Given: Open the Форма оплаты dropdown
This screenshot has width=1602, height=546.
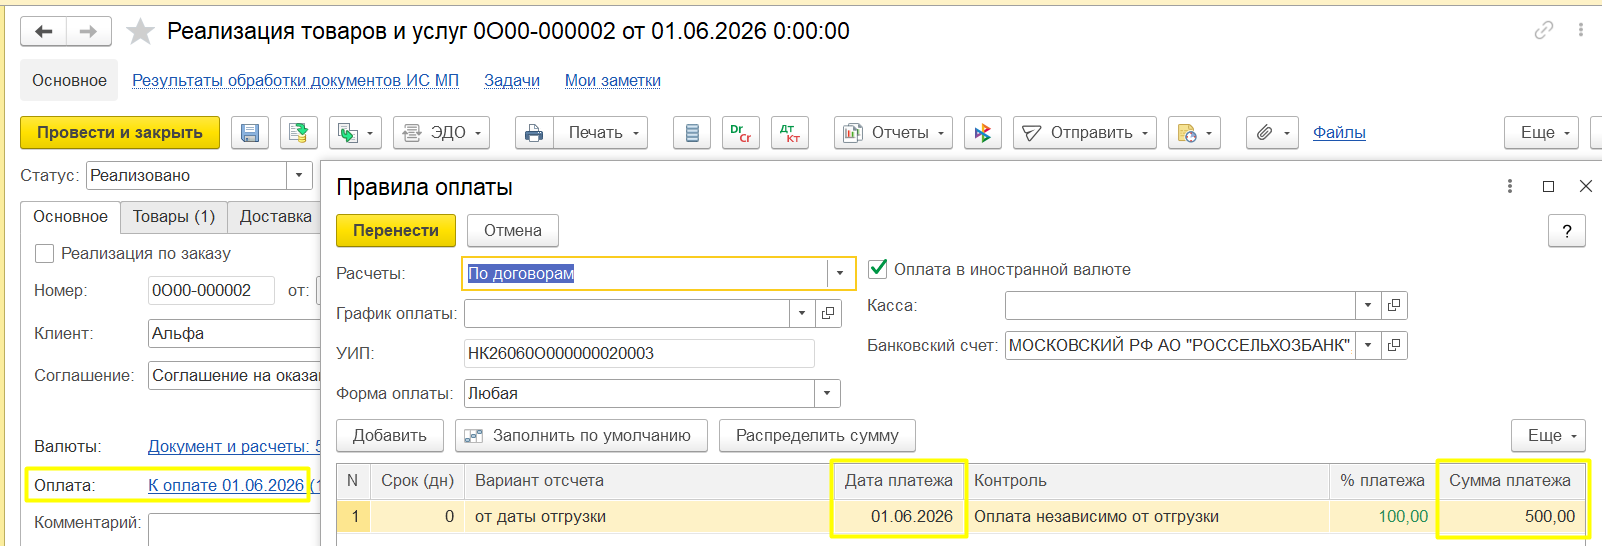Looking at the screenshot, I should coord(827,394).
